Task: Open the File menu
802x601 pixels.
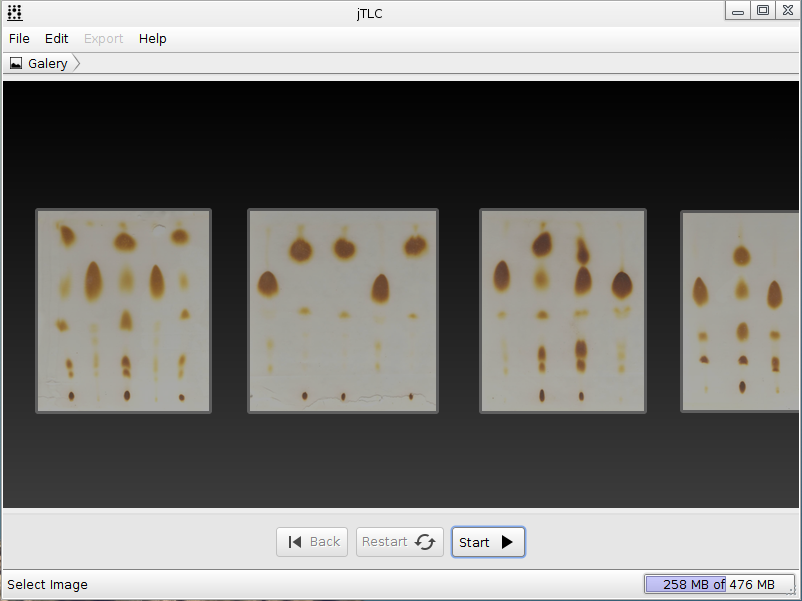Action: click(19, 39)
